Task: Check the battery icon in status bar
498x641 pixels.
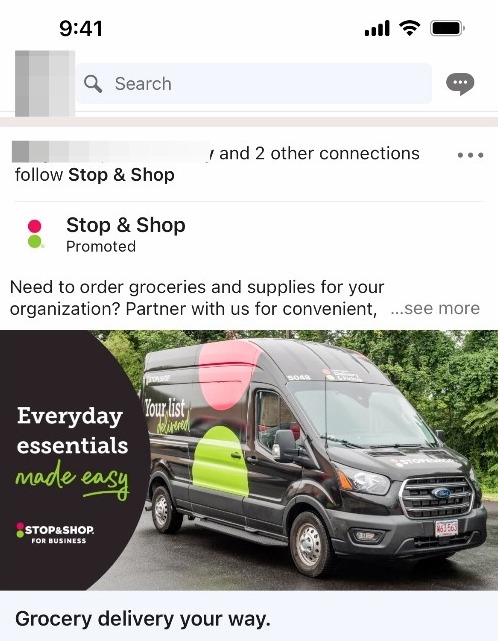Action: 447,28
